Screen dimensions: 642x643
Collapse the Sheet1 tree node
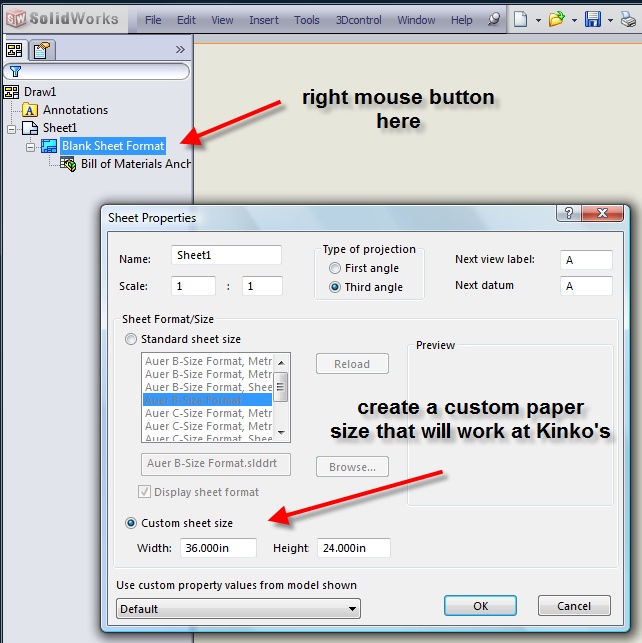click(x=11, y=129)
